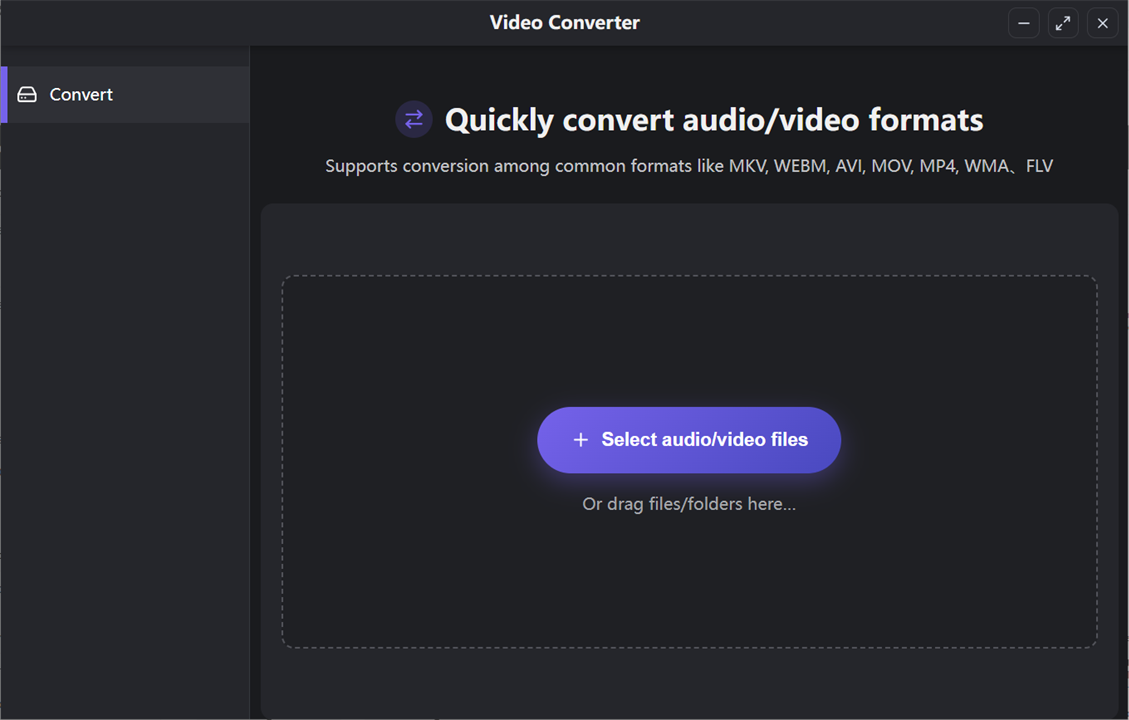Click the Video Converter window title
Viewport: 1129px width, 720px height.
pyautogui.click(x=564, y=23)
